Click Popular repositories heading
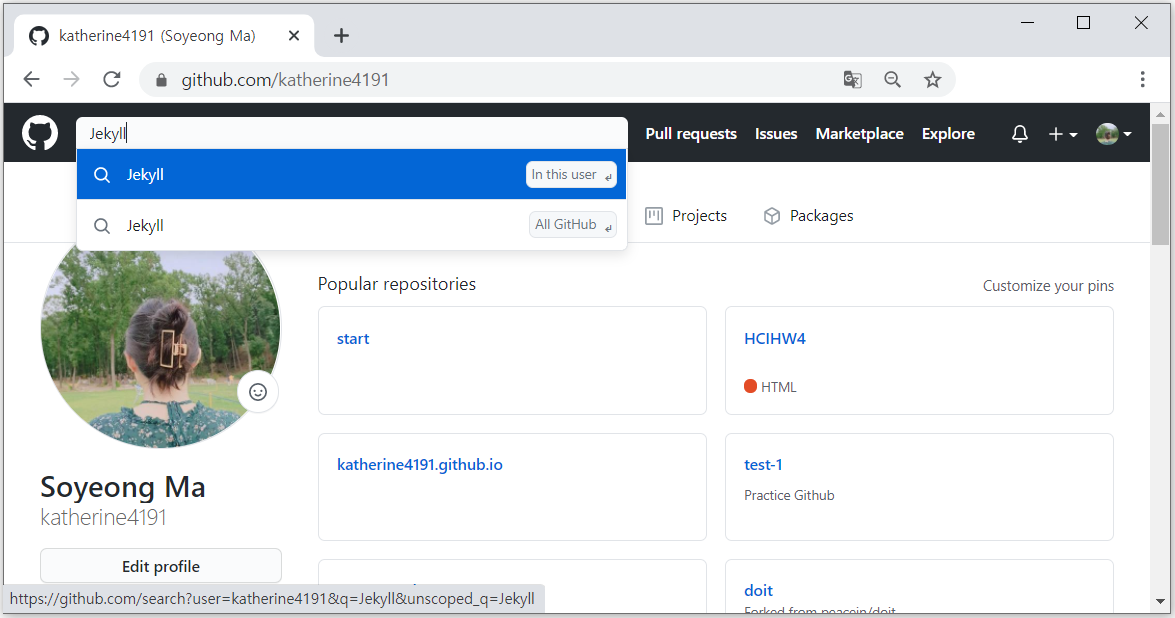This screenshot has height=618, width=1175. pos(396,284)
